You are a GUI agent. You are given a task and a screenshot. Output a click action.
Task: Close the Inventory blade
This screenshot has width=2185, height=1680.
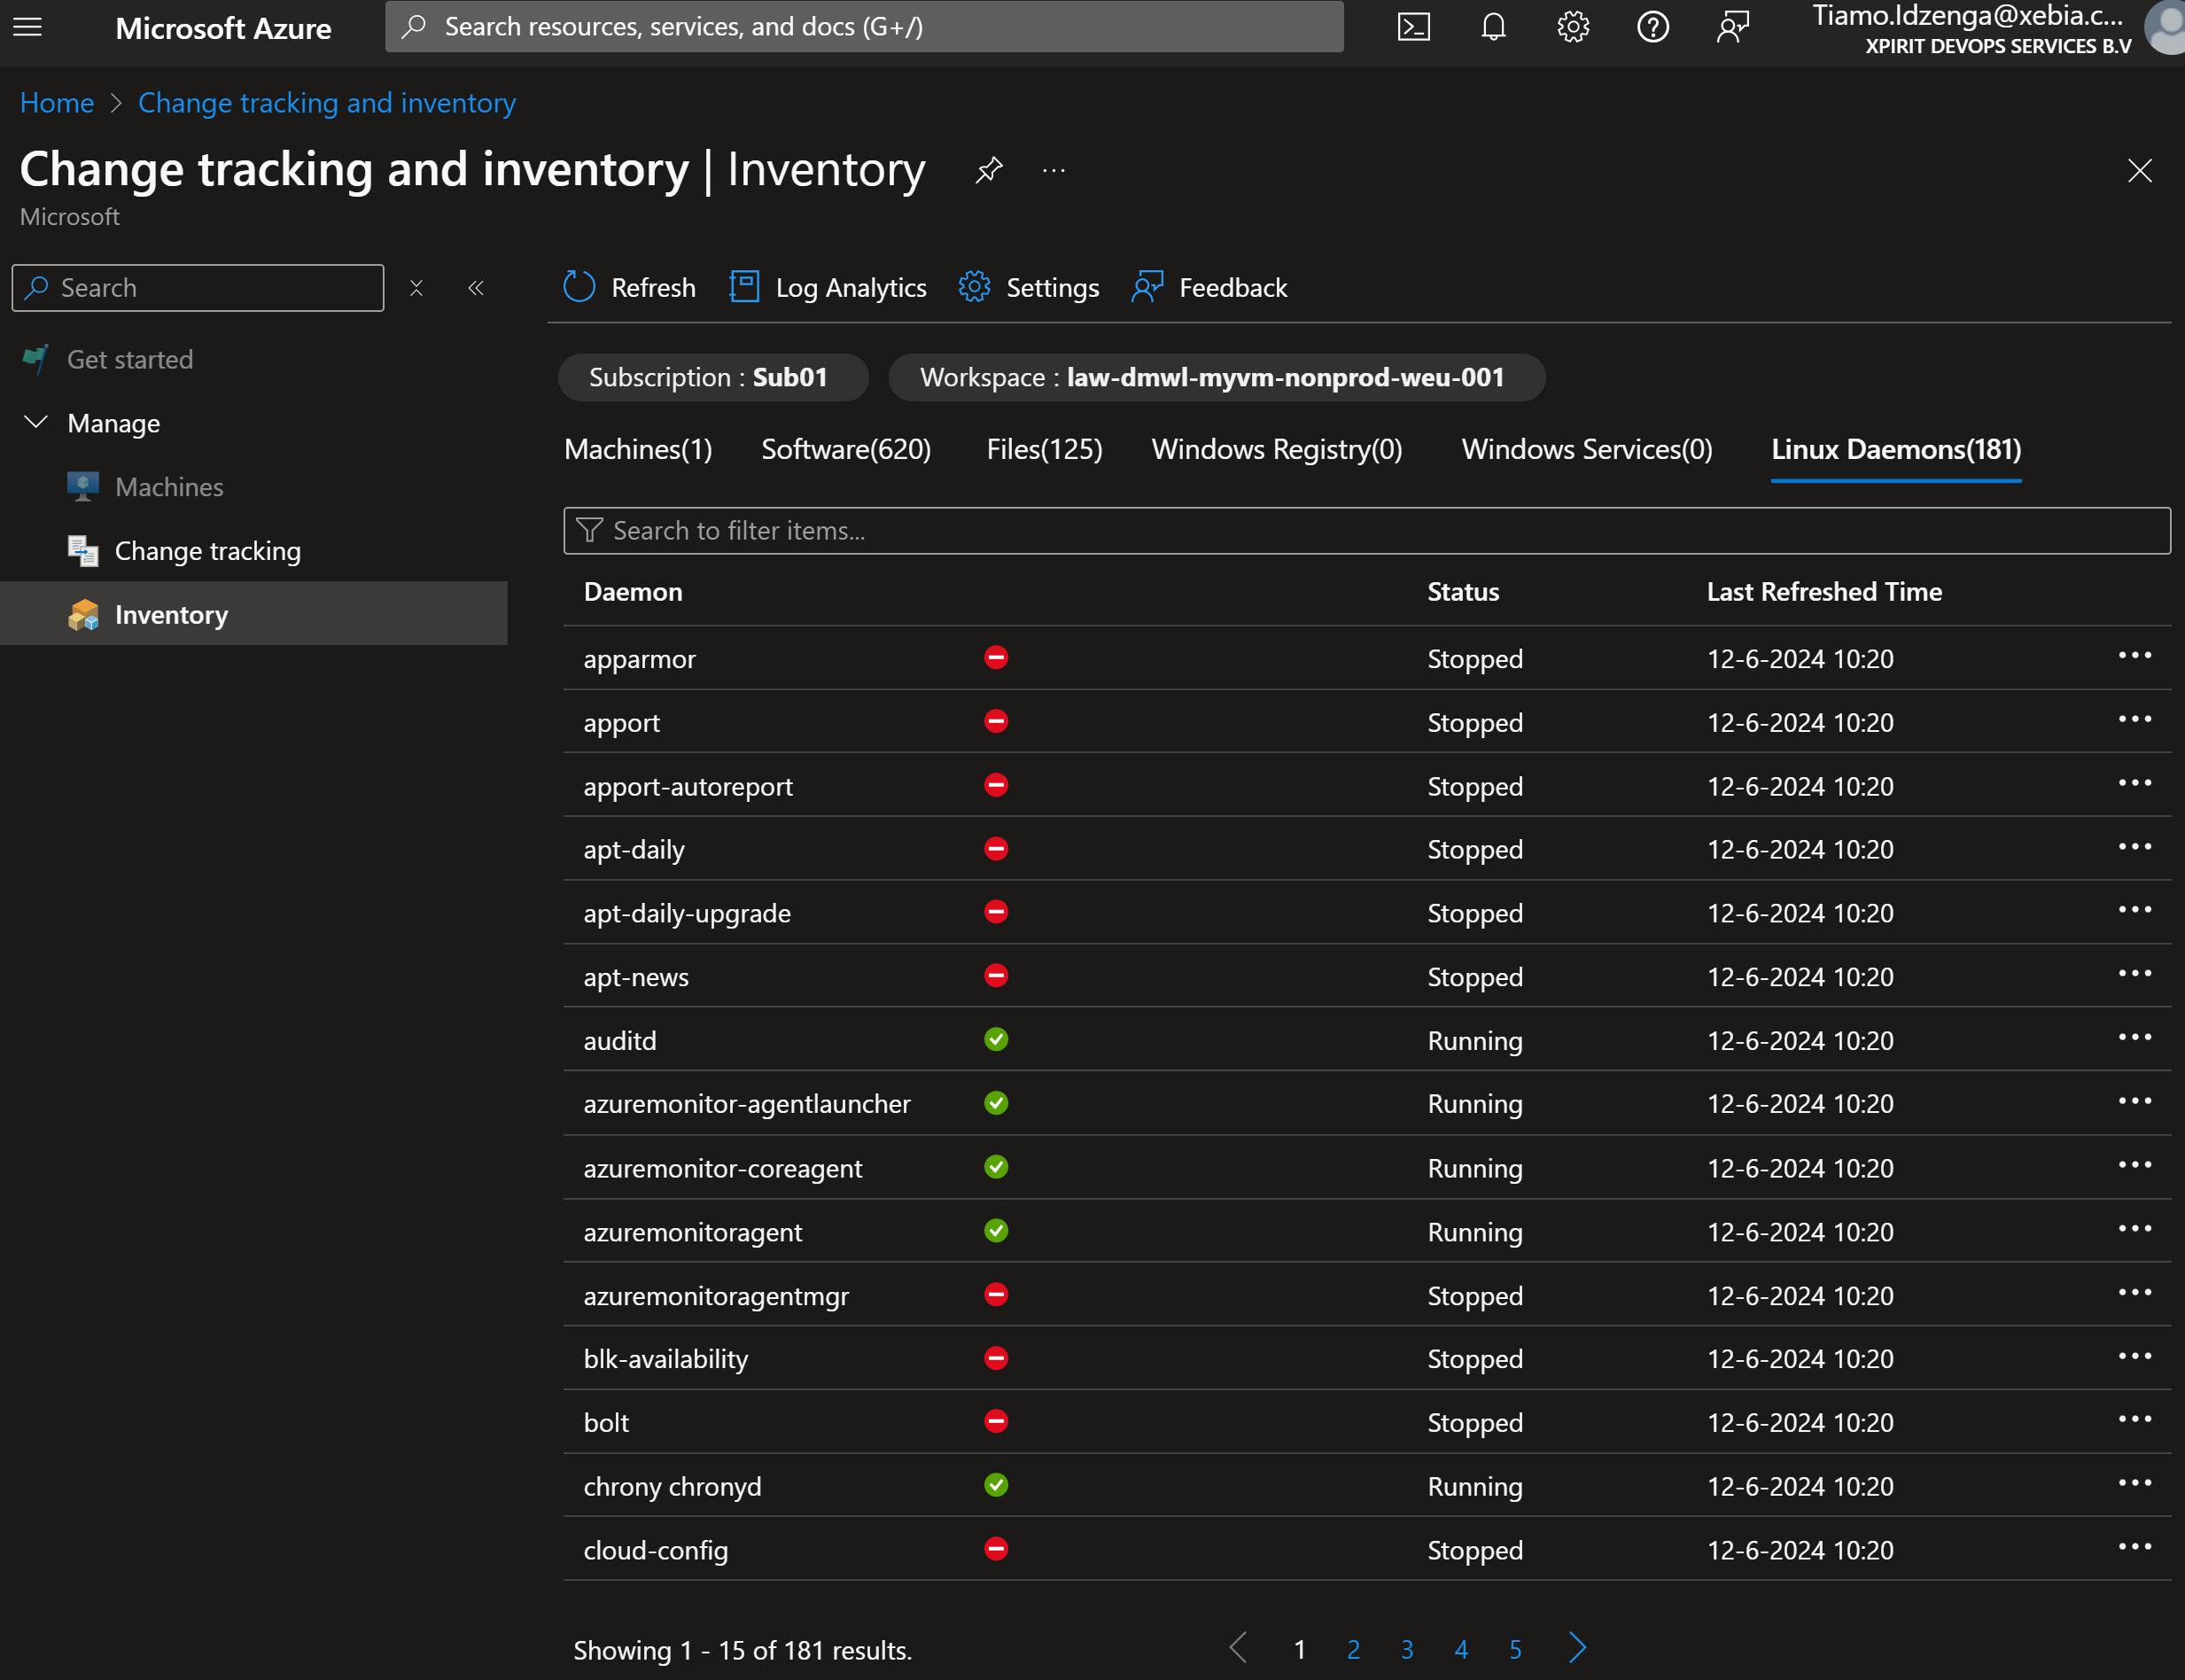click(x=2139, y=171)
